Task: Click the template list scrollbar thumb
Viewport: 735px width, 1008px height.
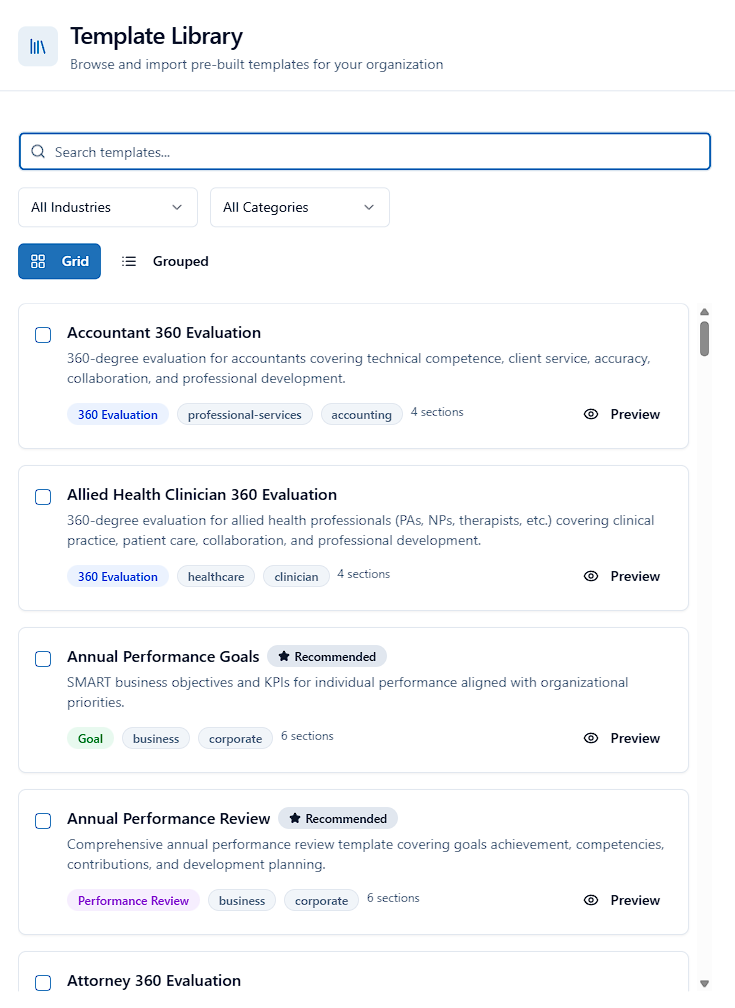Action: (x=704, y=339)
